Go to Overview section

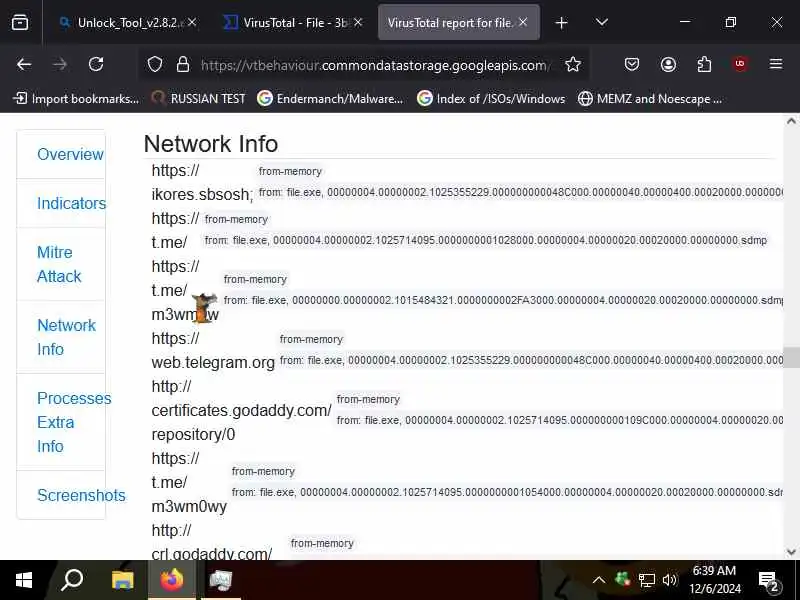(x=70, y=154)
